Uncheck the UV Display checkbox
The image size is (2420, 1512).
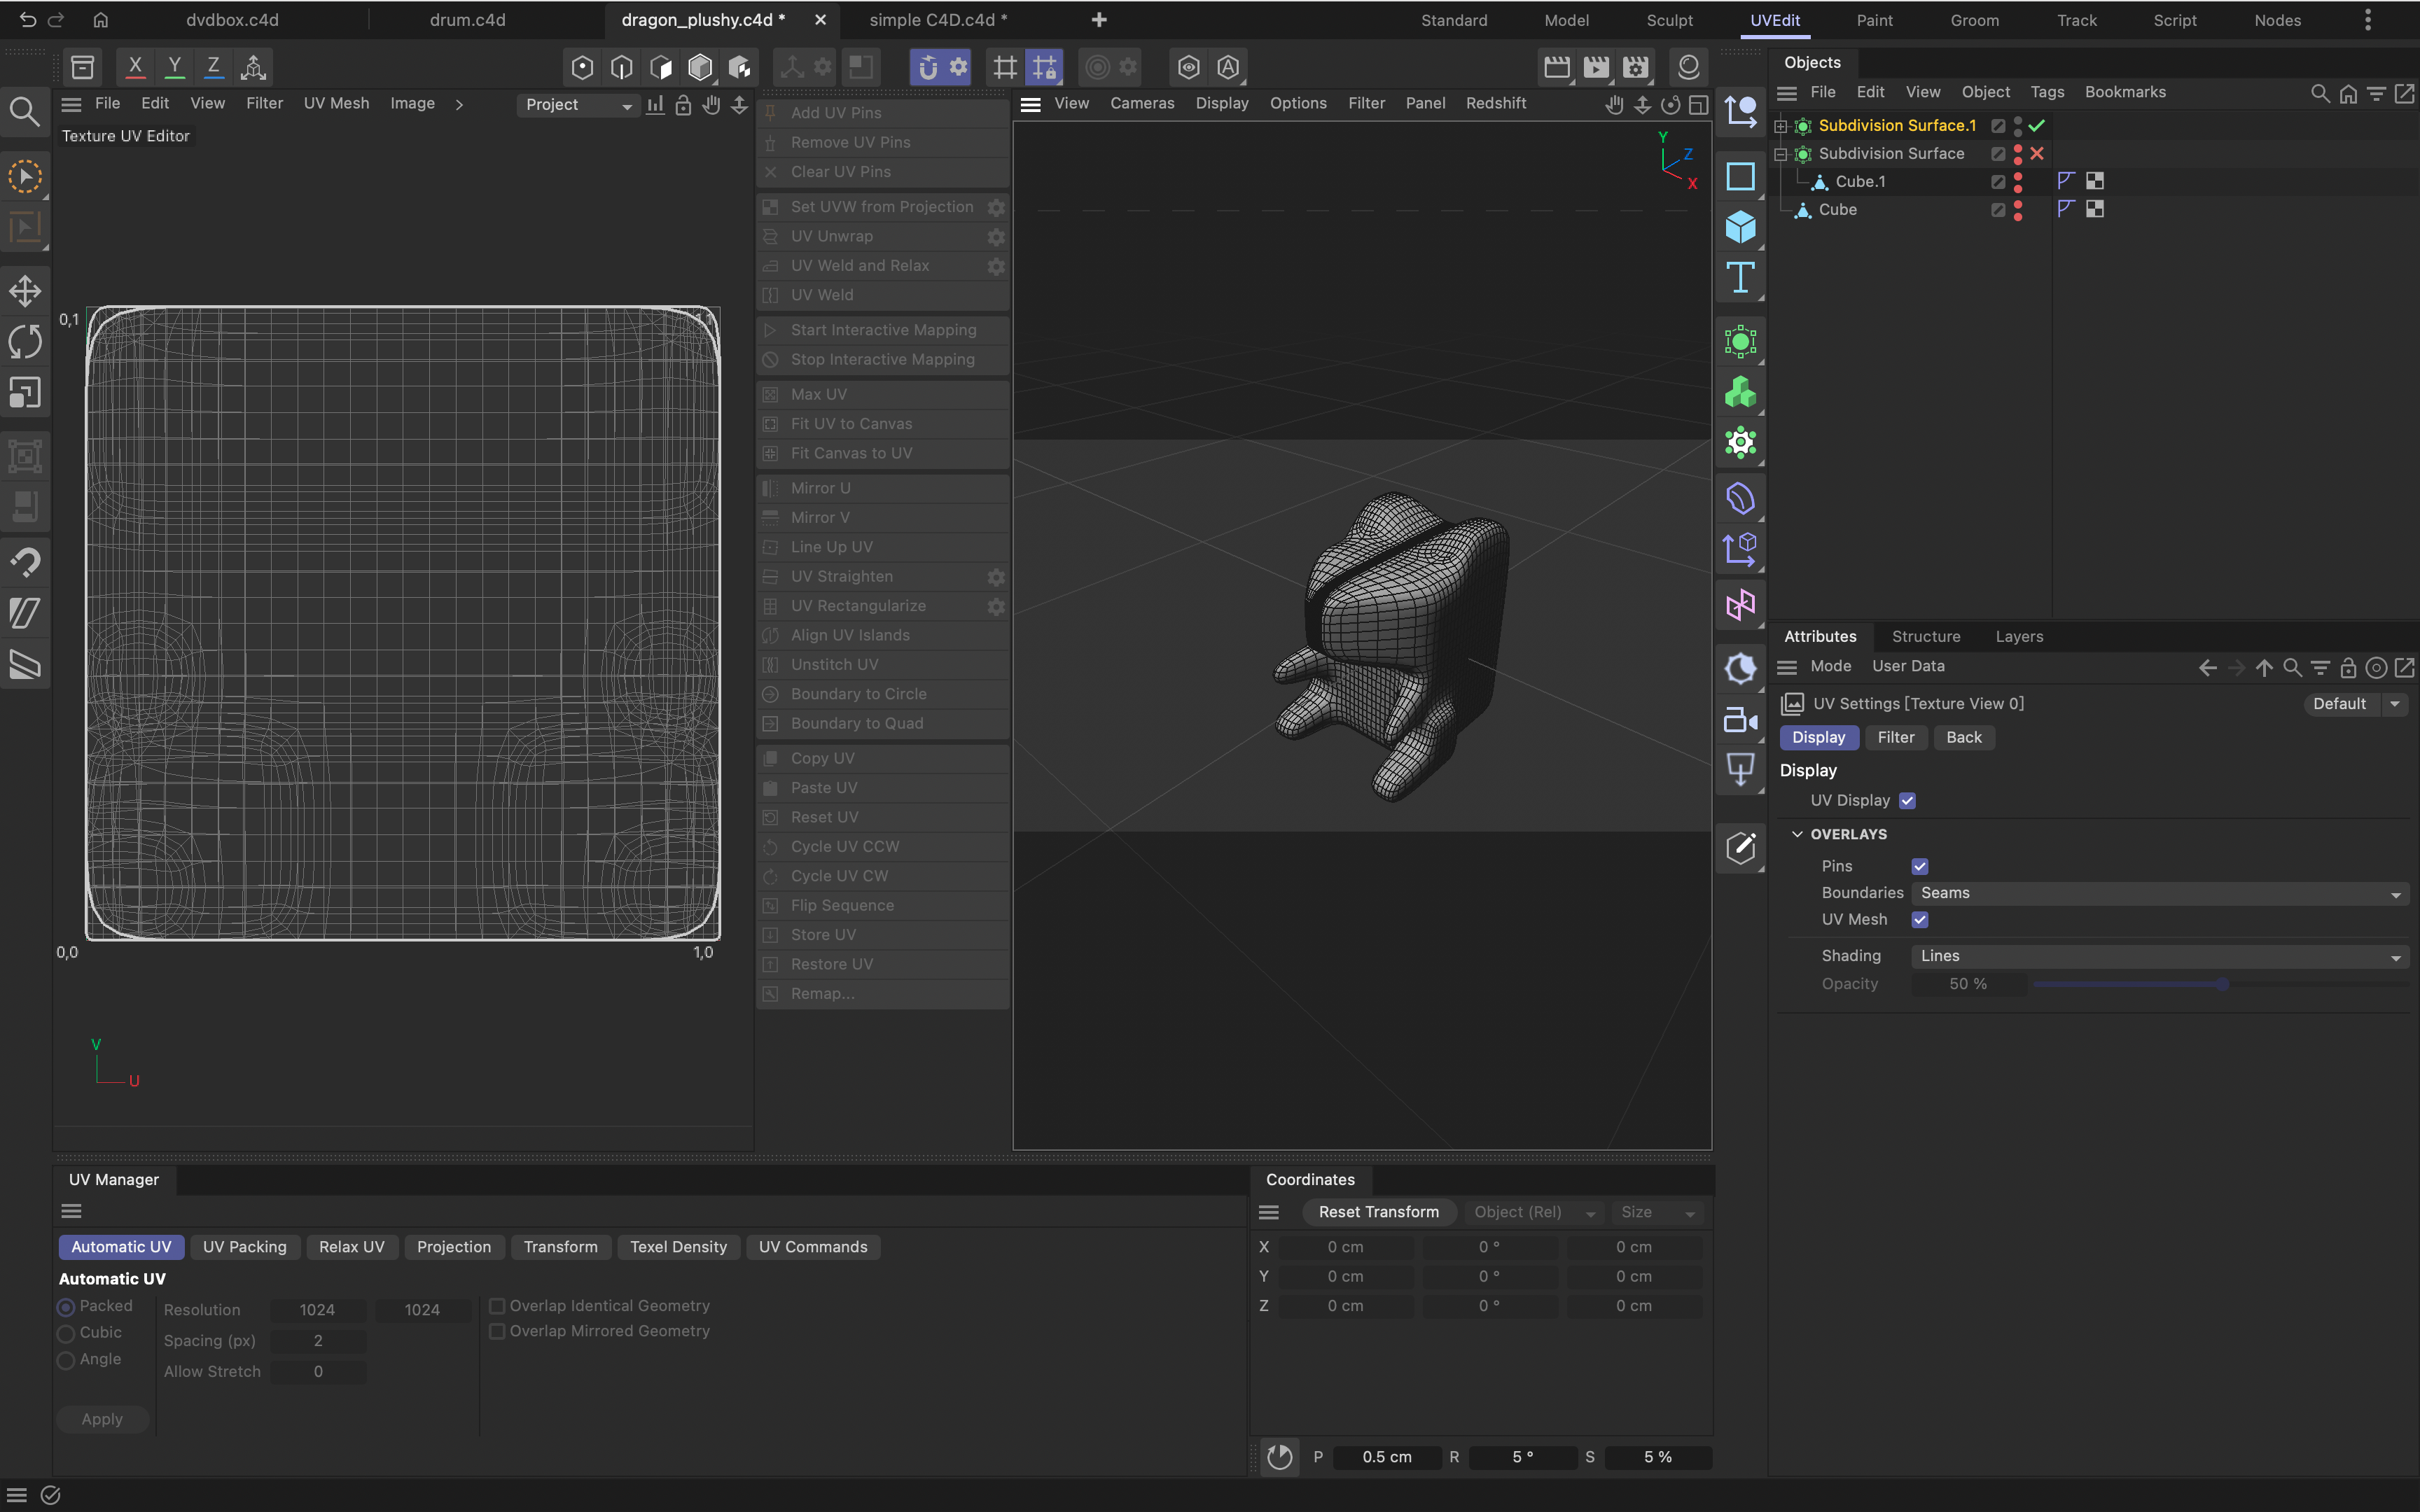pos(1907,800)
